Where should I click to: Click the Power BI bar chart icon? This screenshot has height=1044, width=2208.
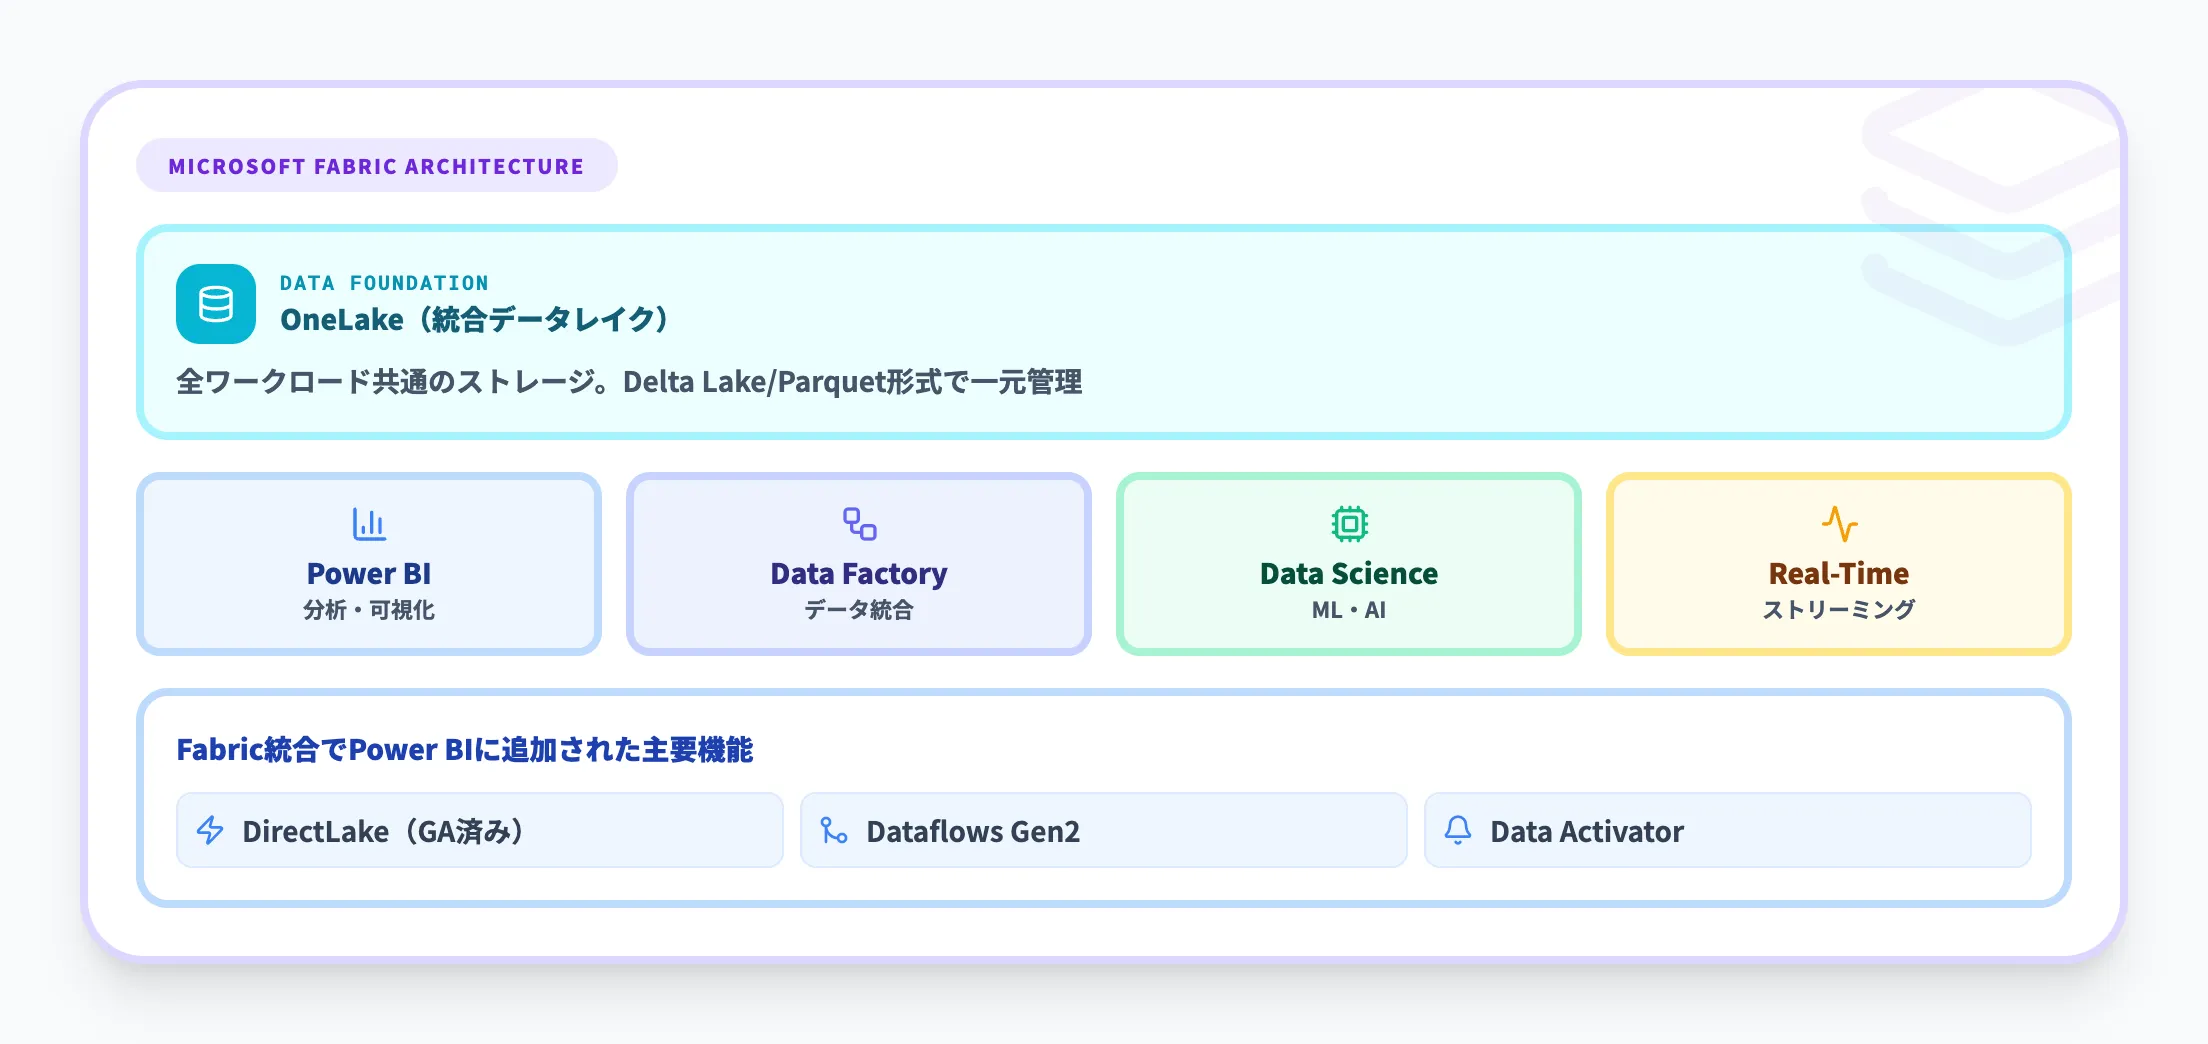(369, 524)
